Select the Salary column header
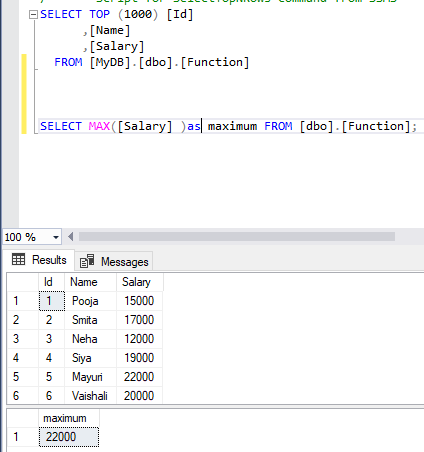Image resolution: width=424 pixels, height=452 pixels. pos(140,282)
